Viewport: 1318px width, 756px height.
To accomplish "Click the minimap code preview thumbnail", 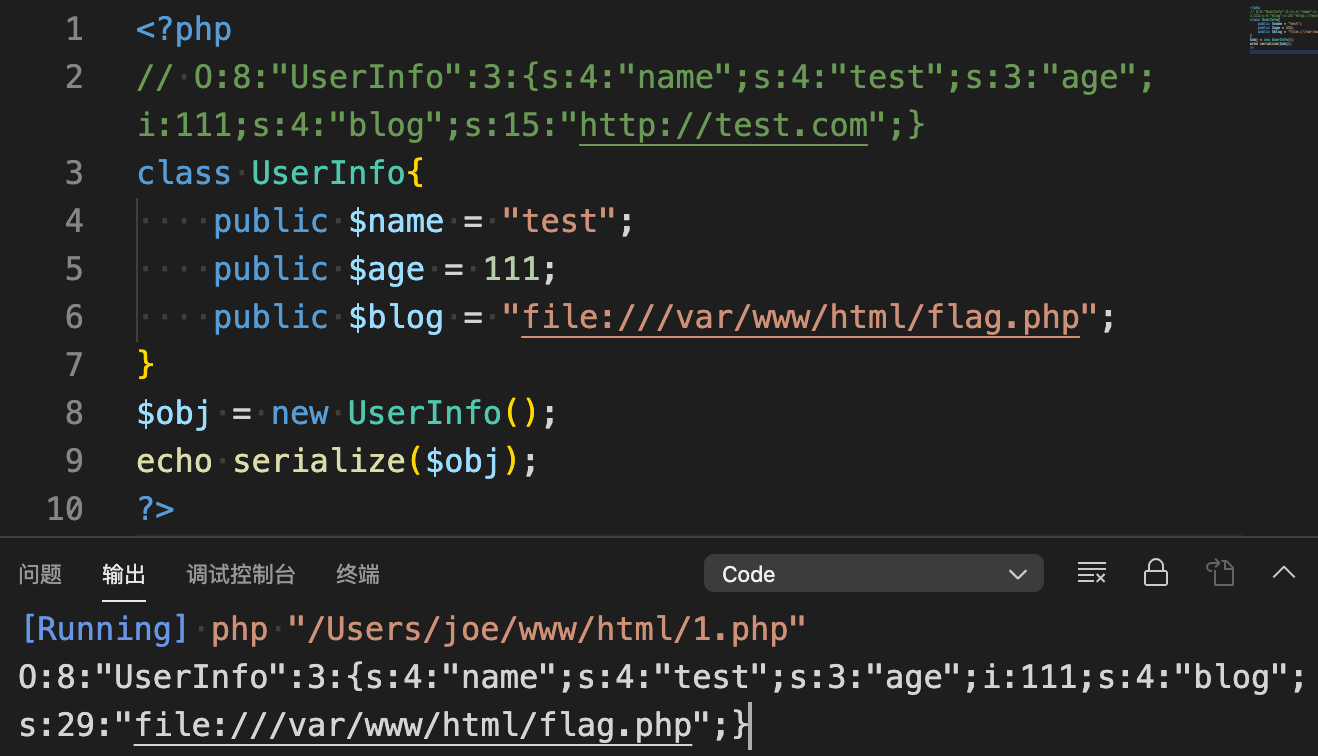I will coord(1283,28).
